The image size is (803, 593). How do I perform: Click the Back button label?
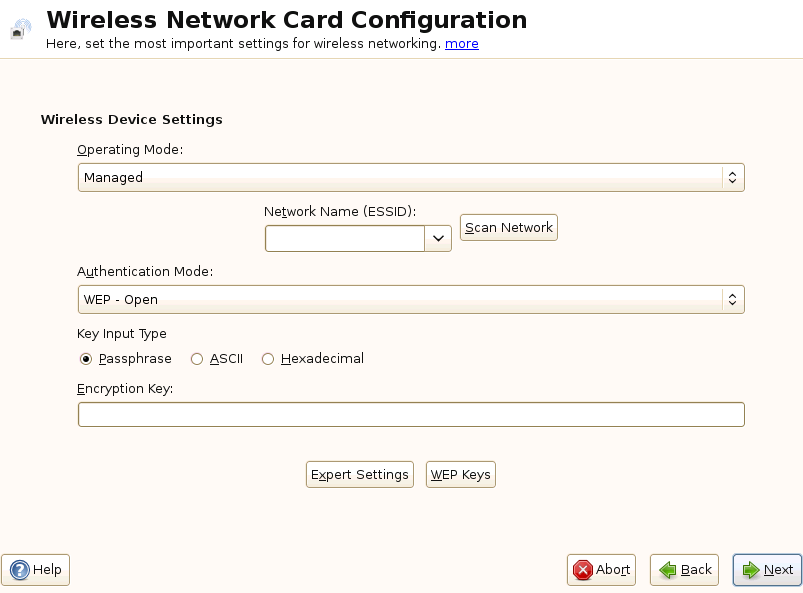click(696, 570)
